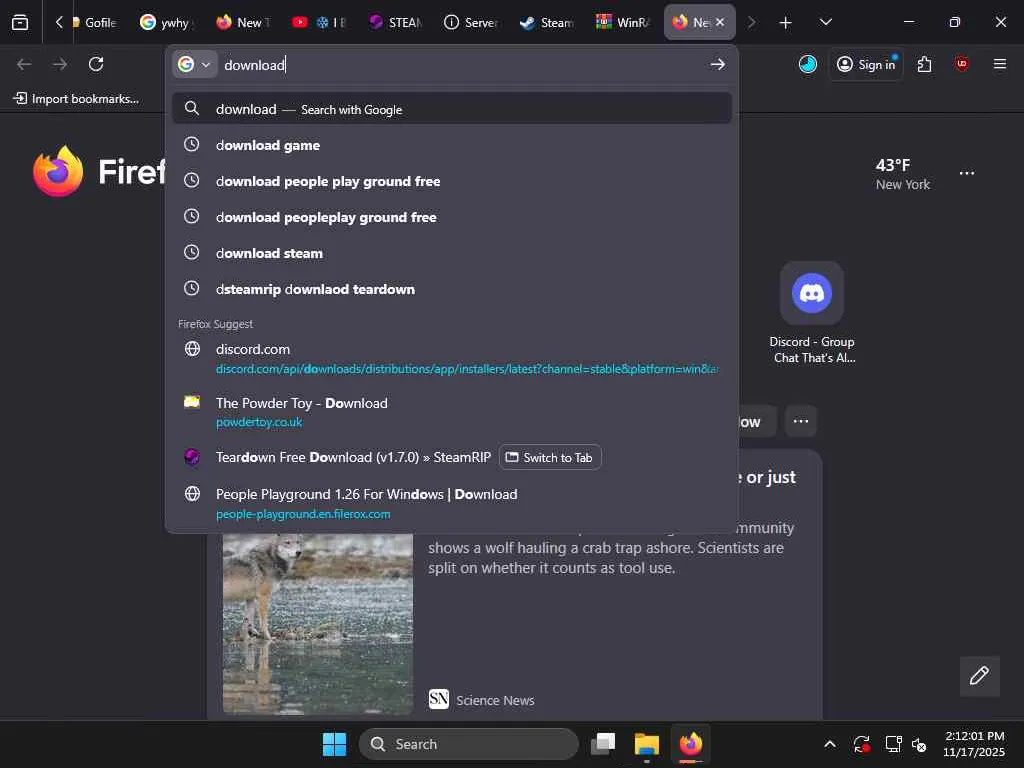Click the Windows taskbar Search box

tap(468, 744)
